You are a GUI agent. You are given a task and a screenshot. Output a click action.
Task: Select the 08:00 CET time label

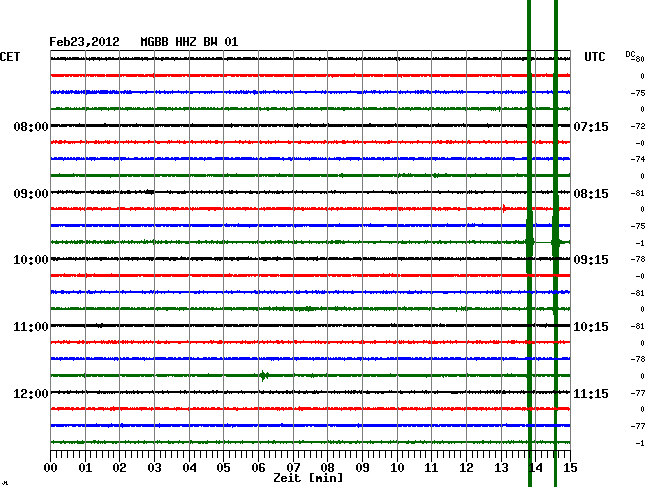point(31,126)
